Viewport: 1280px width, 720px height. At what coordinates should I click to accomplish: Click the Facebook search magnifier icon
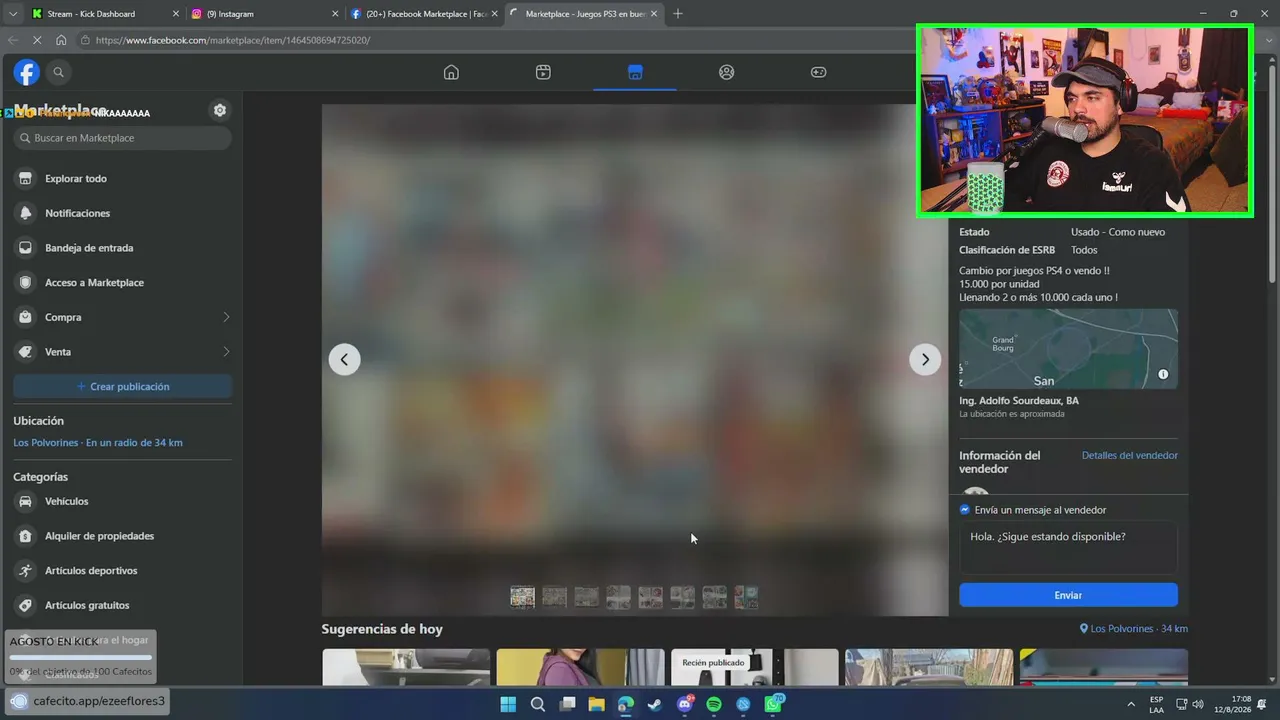click(x=58, y=72)
